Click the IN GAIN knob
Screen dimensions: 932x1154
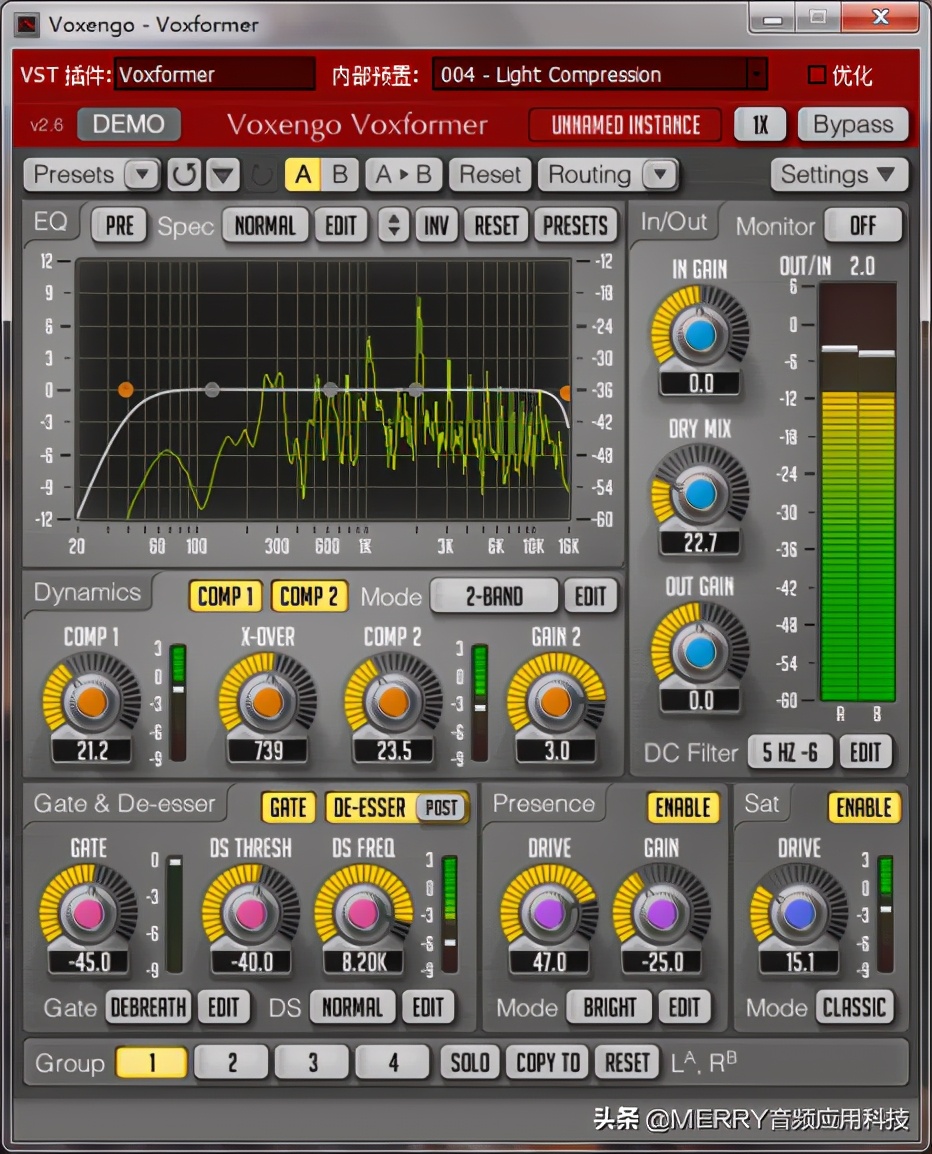[x=699, y=335]
